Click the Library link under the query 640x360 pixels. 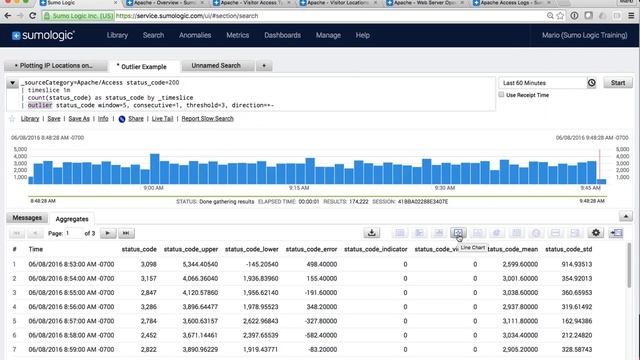point(30,119)
